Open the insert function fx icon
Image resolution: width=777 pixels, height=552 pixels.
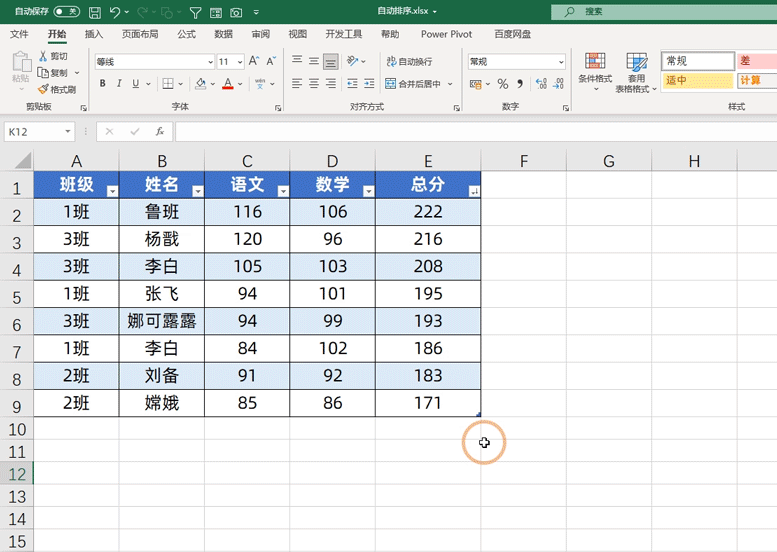(159, 131)
